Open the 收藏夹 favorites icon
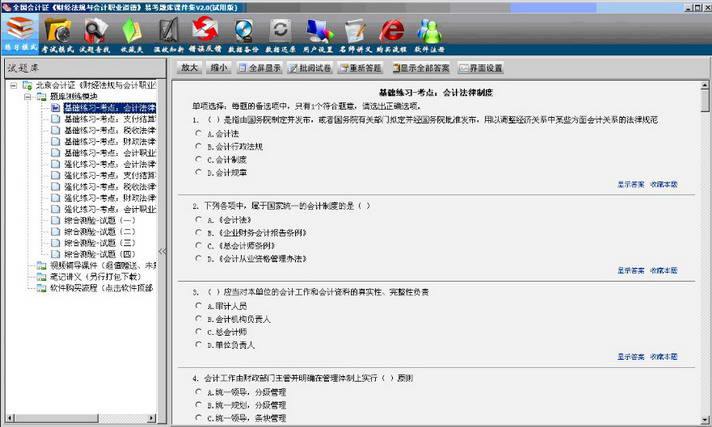 click(x=132, y=35)
